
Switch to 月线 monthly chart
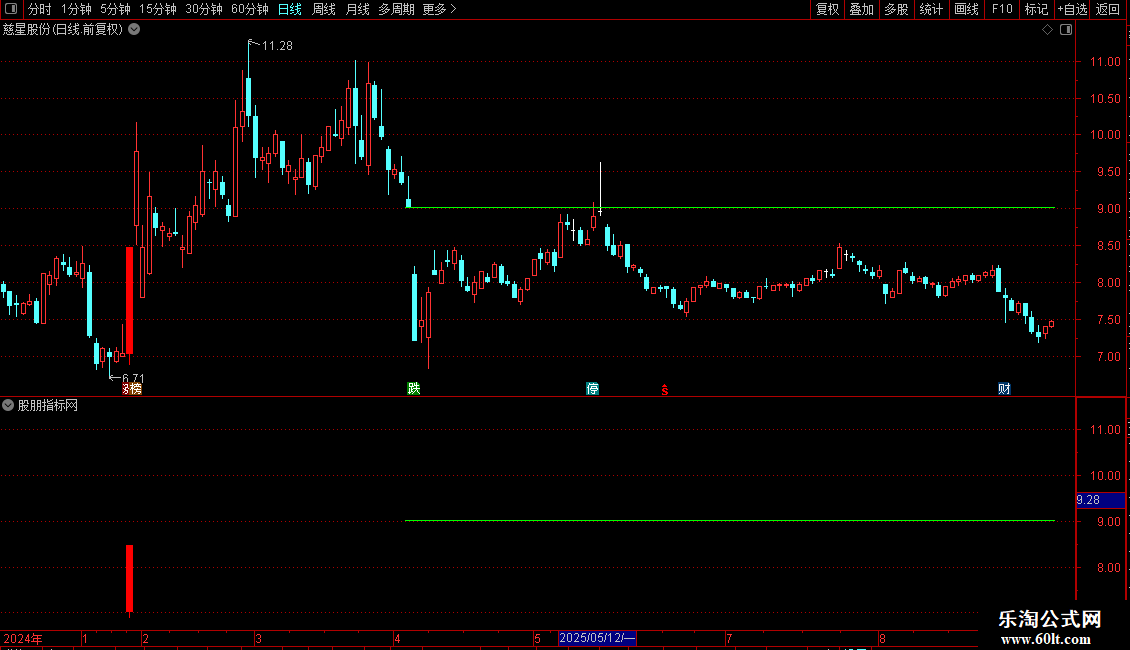coord(357,9)
